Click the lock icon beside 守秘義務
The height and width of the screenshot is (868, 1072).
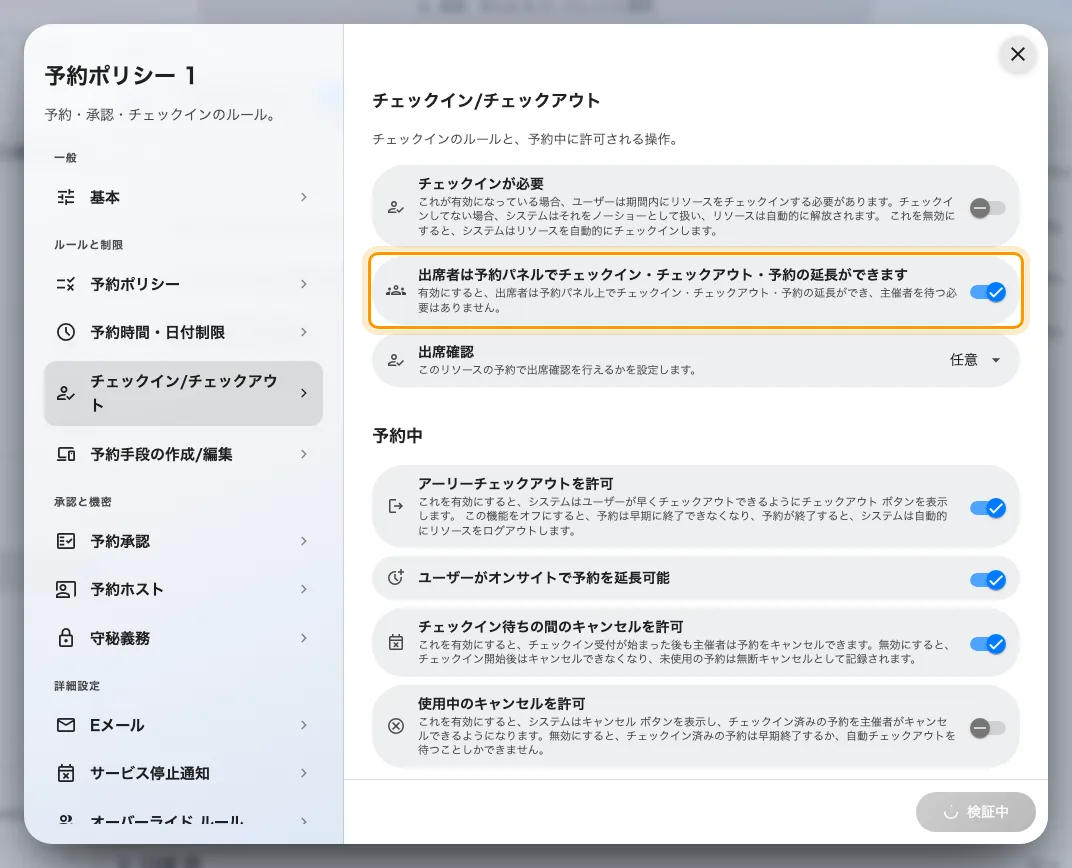tap(66, 638)
